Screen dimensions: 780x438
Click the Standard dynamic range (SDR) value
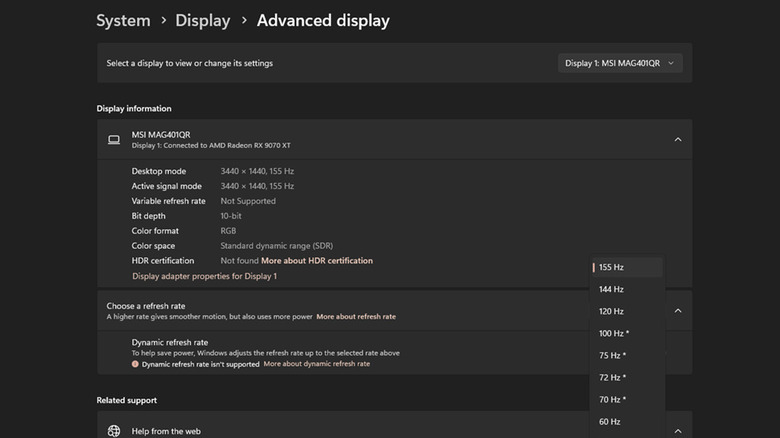[277, 246]
